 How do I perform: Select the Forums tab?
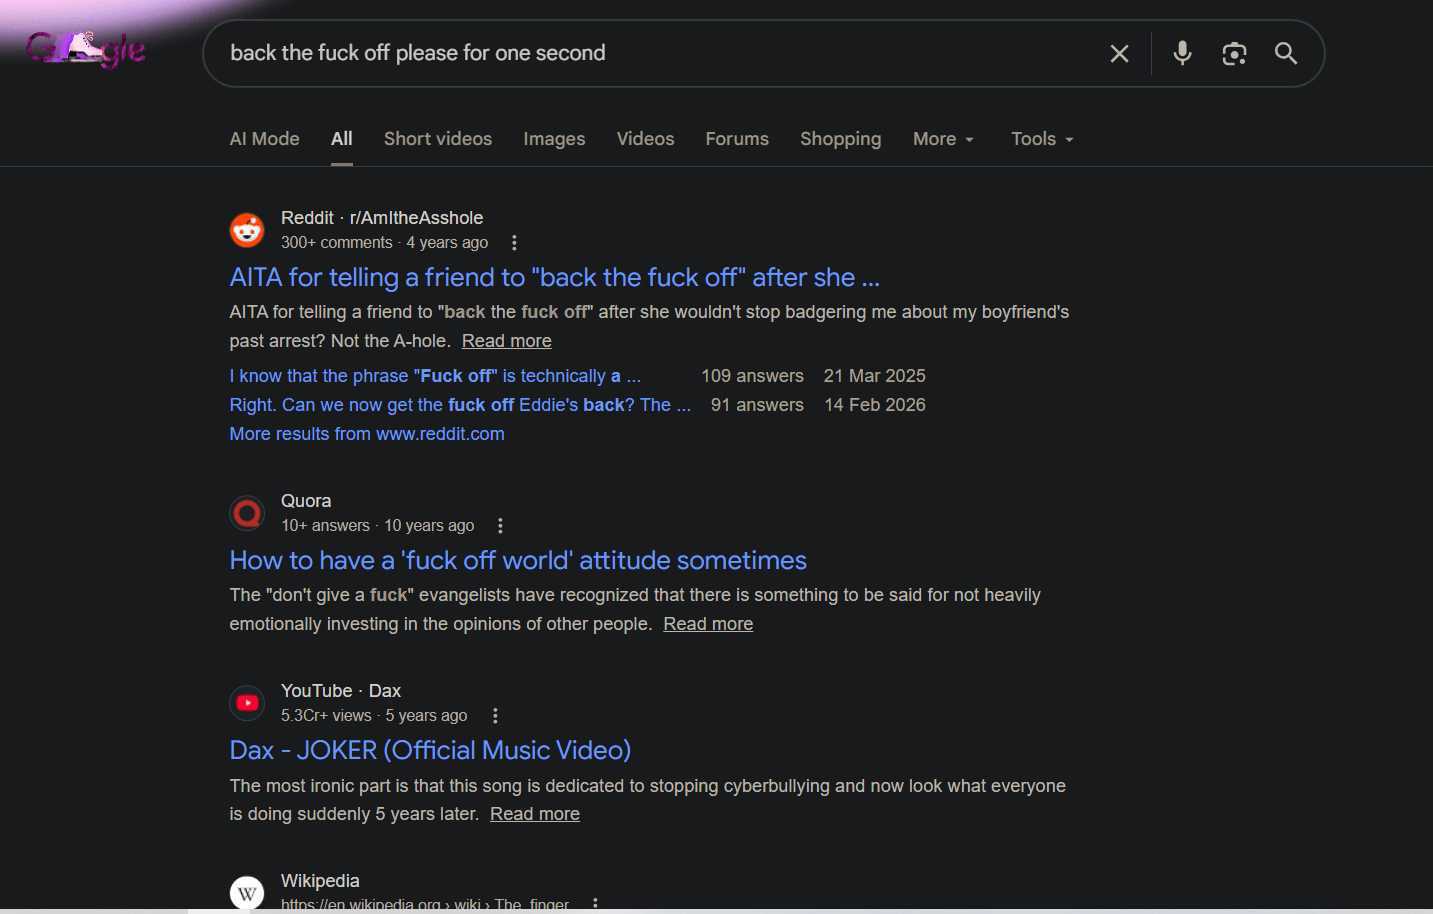(737, 139)
